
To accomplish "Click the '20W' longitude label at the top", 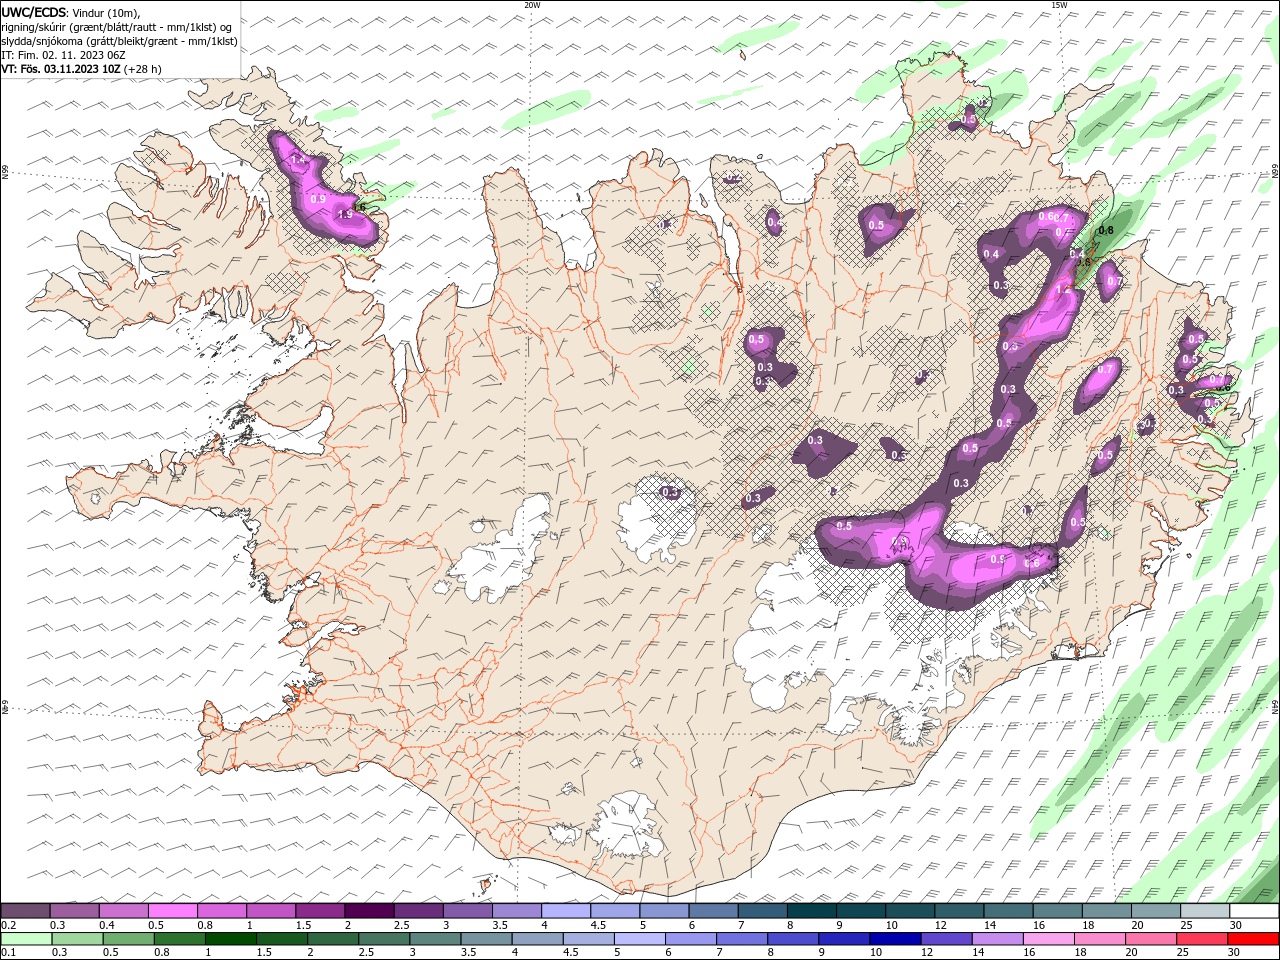I will click(x=533, y=5).
